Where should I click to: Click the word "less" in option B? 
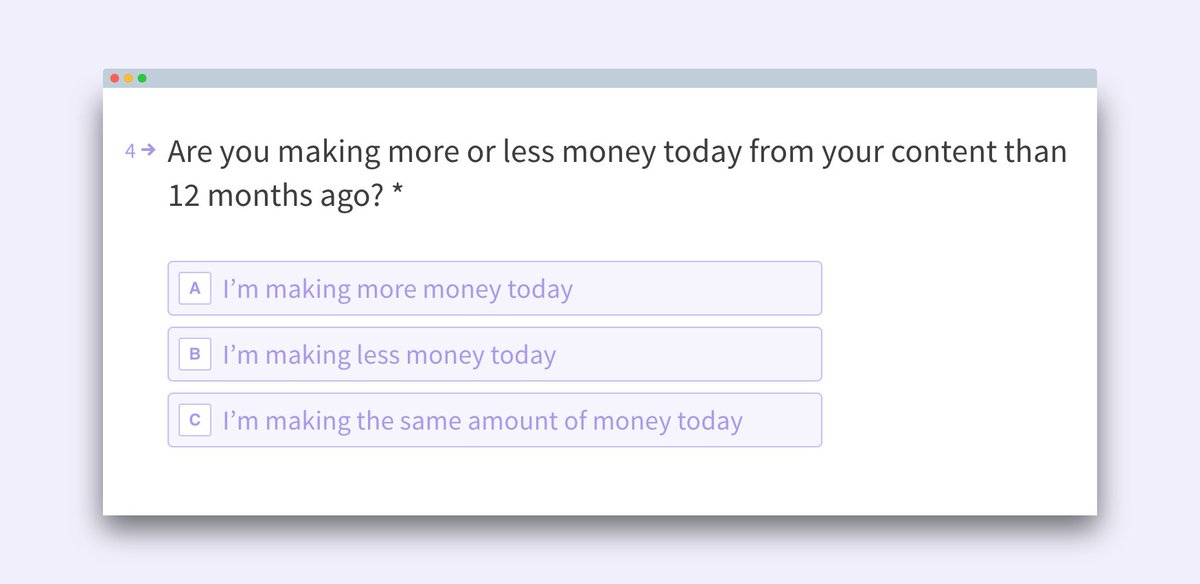pos(379,356)
